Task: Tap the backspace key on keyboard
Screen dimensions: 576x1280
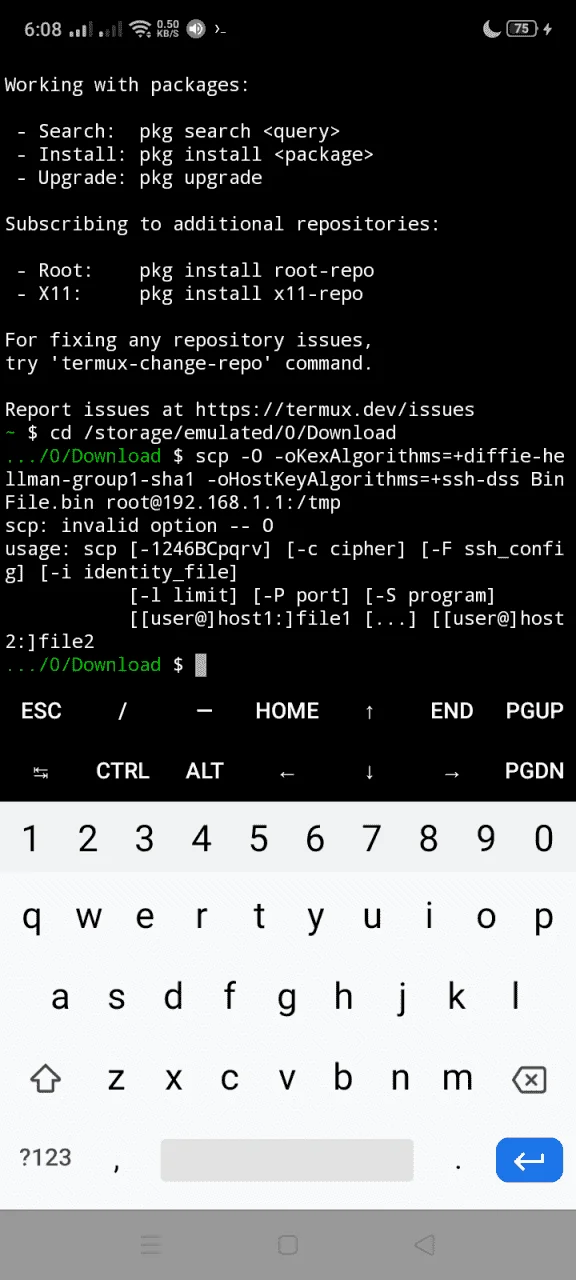Action: point(529,1079)
